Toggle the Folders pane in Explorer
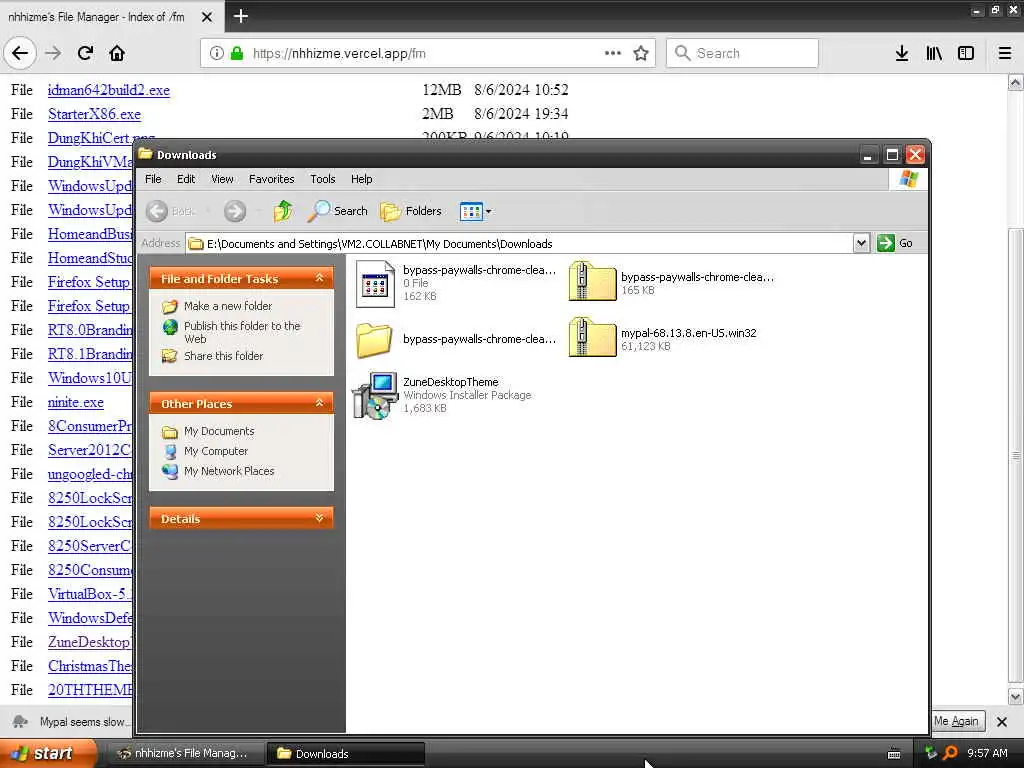1024x768 pixels. click(411, 211)
